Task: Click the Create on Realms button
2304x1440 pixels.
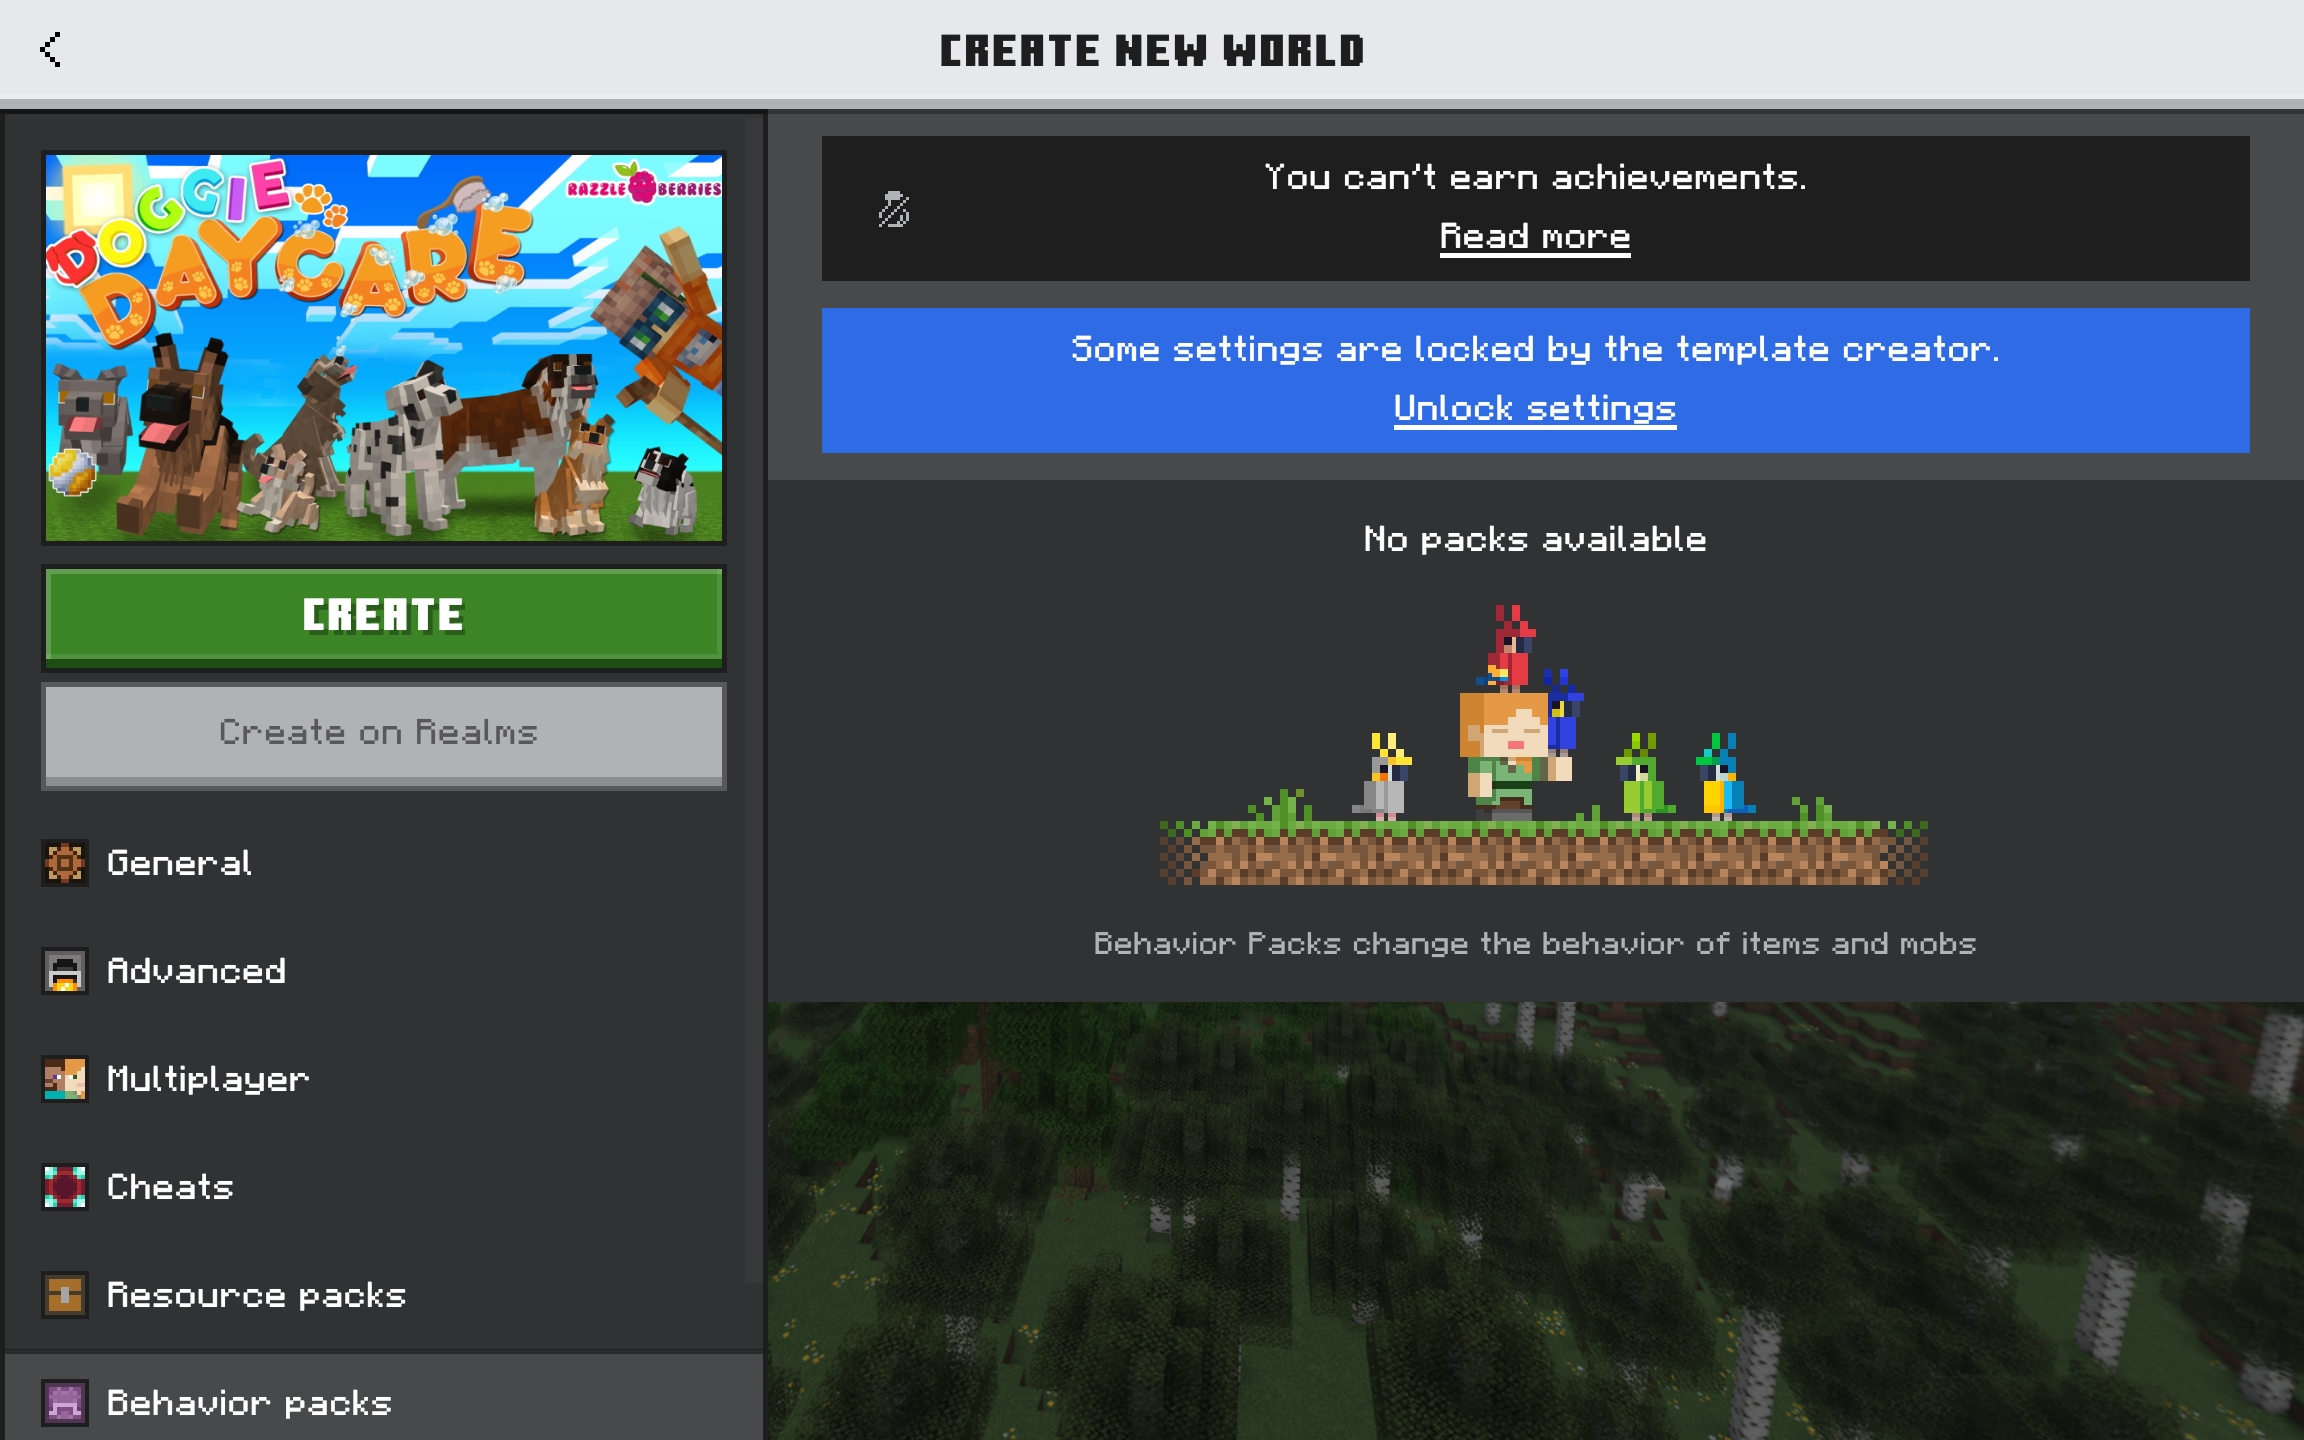Action: point(384,734)
